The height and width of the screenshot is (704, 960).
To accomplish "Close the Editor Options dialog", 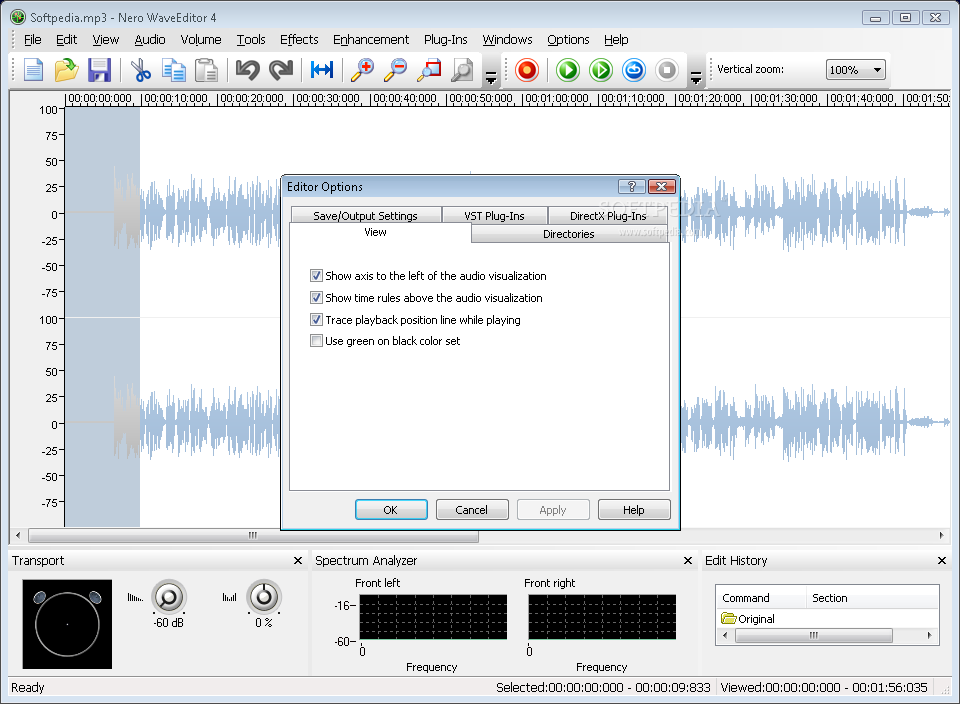I will [662, 186].
